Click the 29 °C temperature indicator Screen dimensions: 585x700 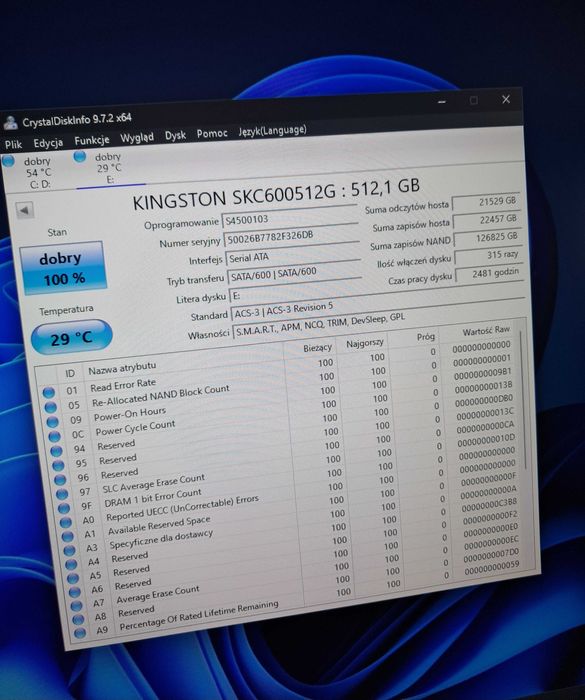[x=71, y=339]
